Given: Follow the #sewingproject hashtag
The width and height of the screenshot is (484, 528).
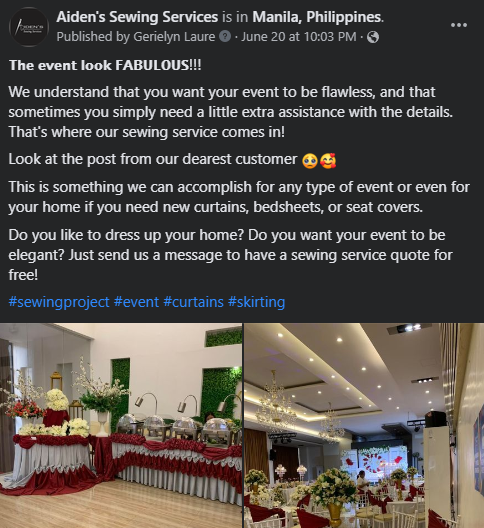Looking at the screenshot, I should pyautogui.click(x=59, y=302).
